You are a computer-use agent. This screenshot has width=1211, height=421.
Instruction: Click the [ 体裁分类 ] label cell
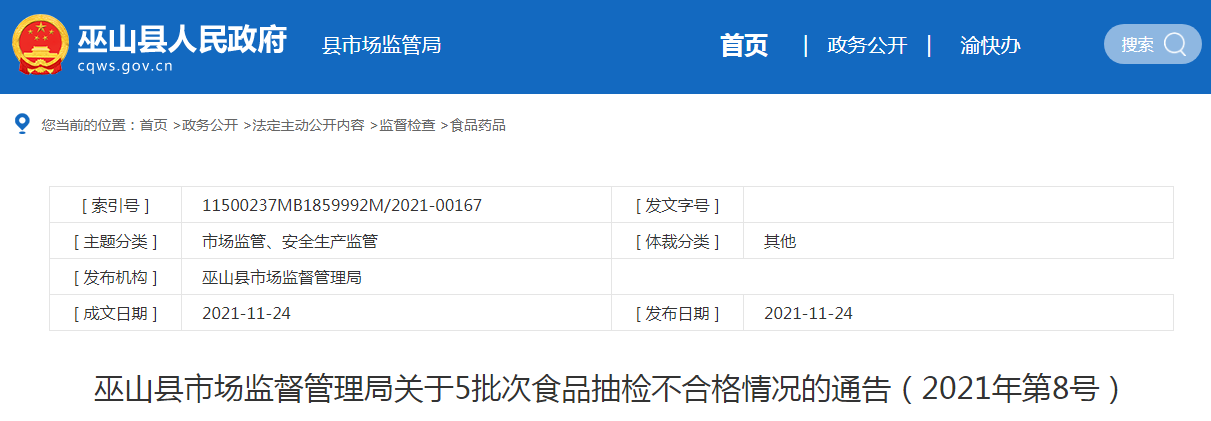click(x=677, y=241)
